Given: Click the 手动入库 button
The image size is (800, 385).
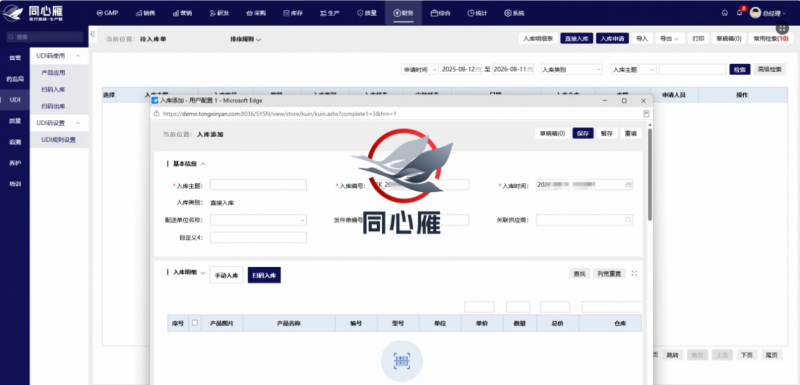Looking at the screenshot, I should [x=226, y=275].
